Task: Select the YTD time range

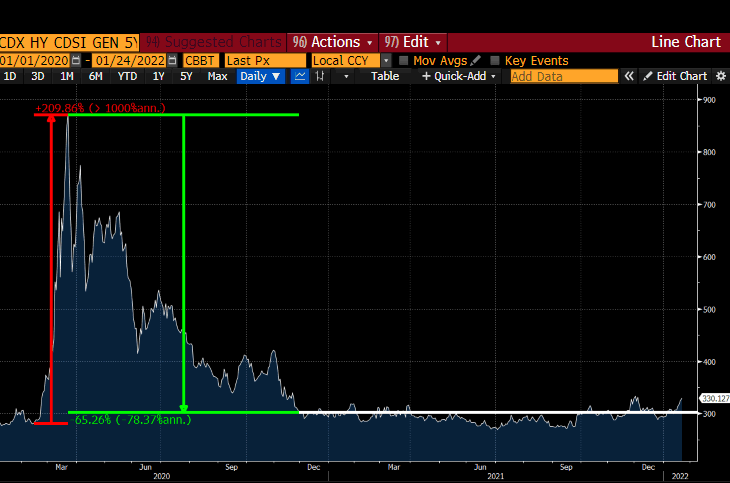Action: click(x=127, y=76)
